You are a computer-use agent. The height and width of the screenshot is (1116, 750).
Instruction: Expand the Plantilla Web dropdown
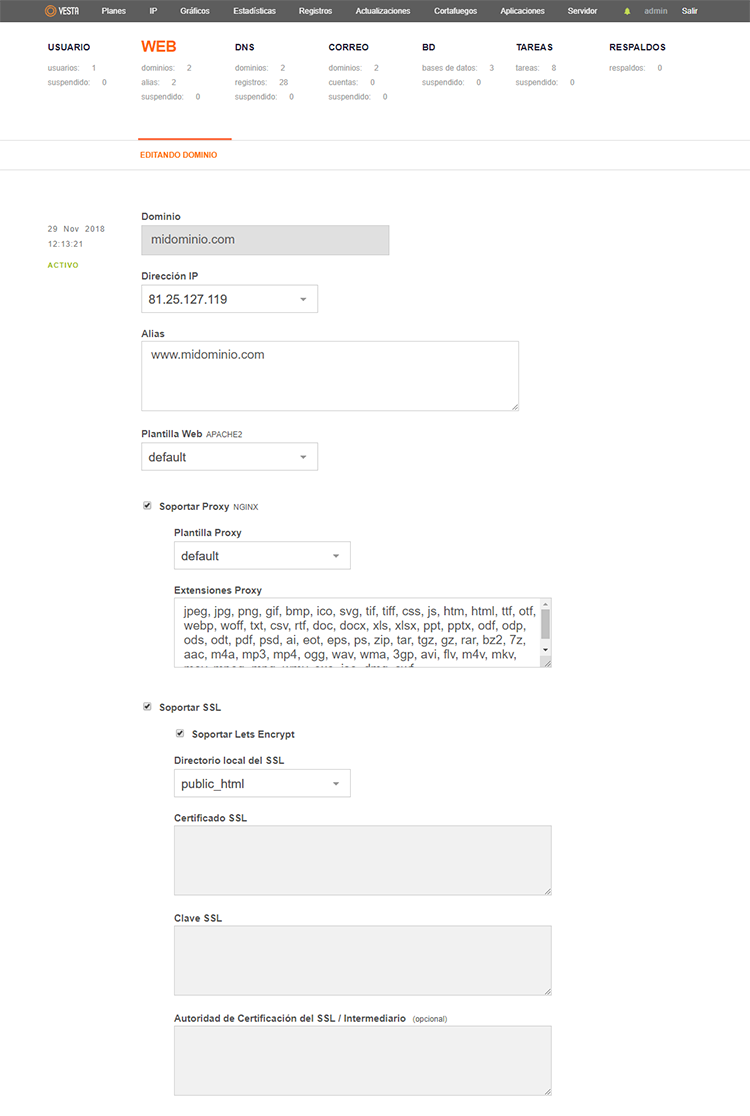click(229, 457)
